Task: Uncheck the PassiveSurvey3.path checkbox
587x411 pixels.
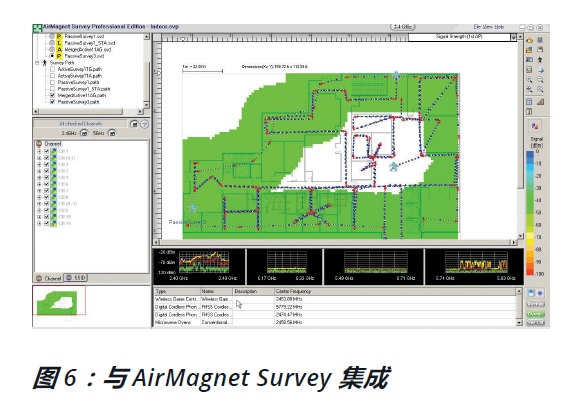Action: [52, 102]
